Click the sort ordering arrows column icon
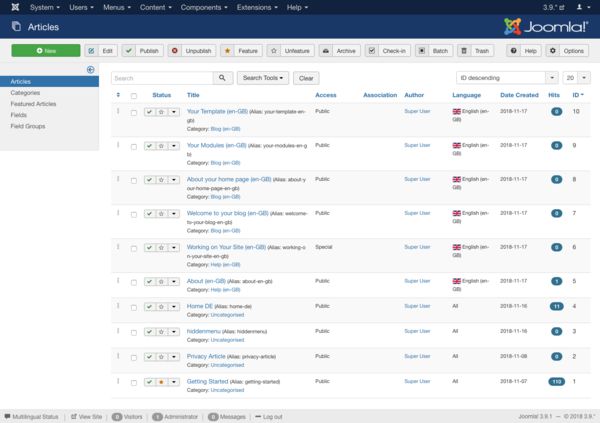The height and width of the screenshot is (423, 600). pyautogui.click(x=118, y=95)
